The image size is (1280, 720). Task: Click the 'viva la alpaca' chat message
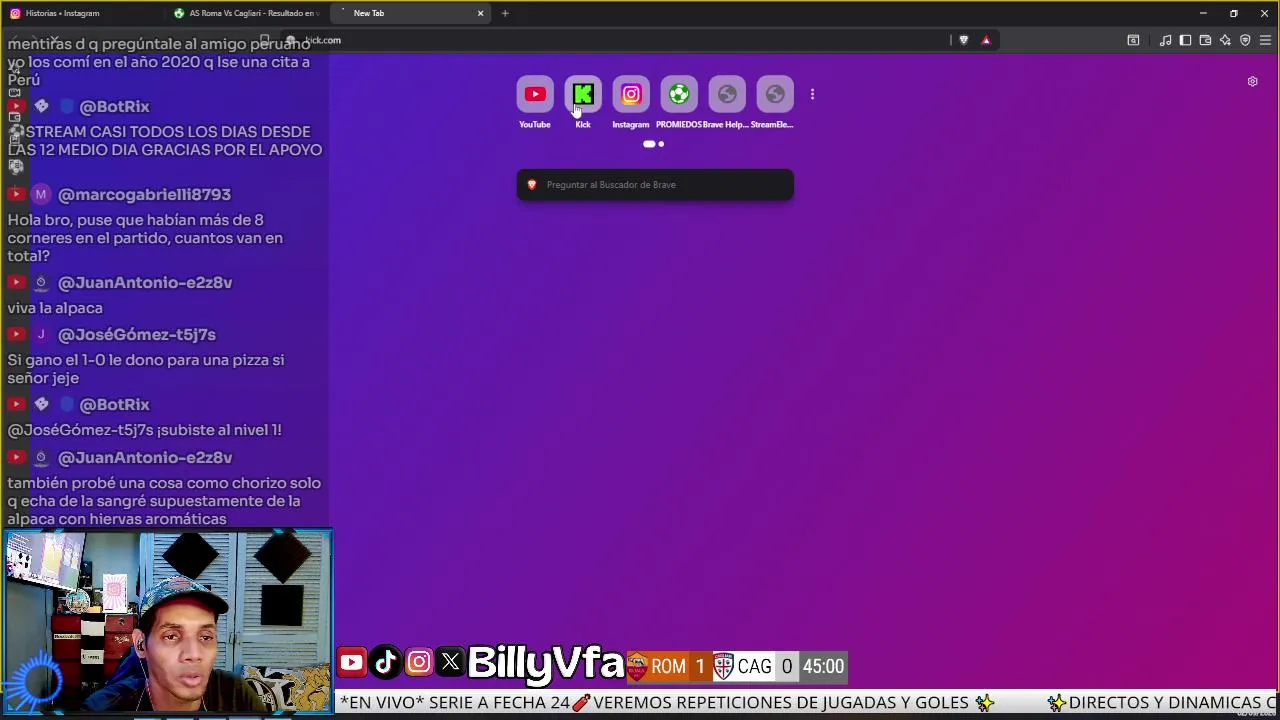pos(55,308)
